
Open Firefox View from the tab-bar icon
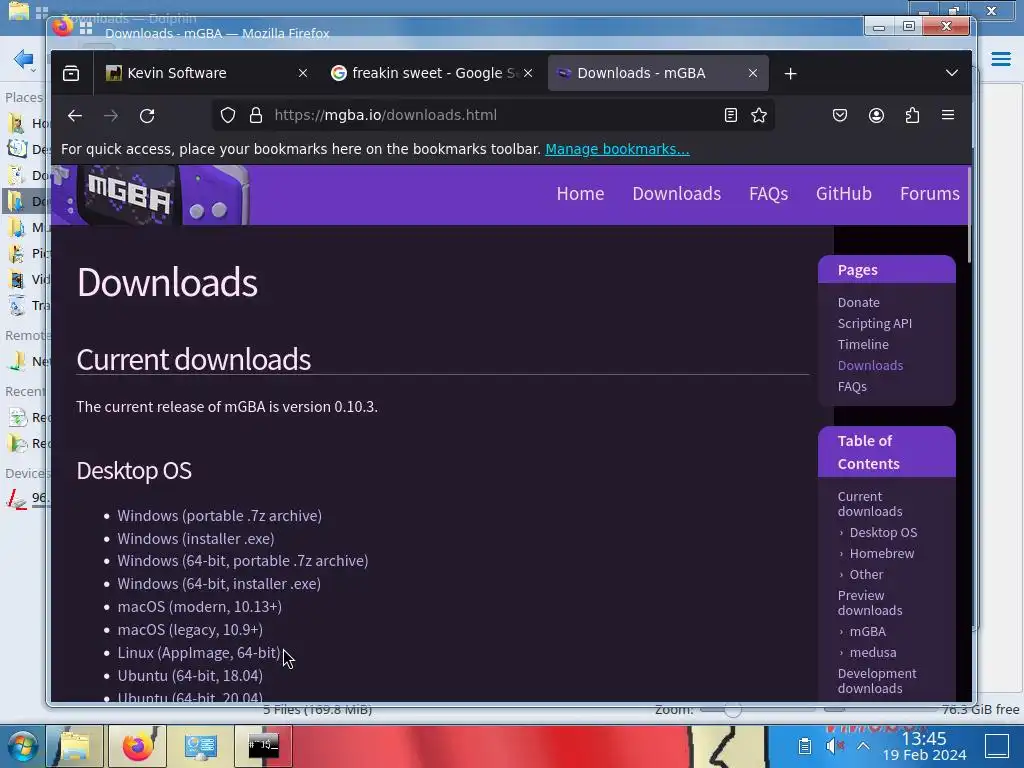pos(71,73)
